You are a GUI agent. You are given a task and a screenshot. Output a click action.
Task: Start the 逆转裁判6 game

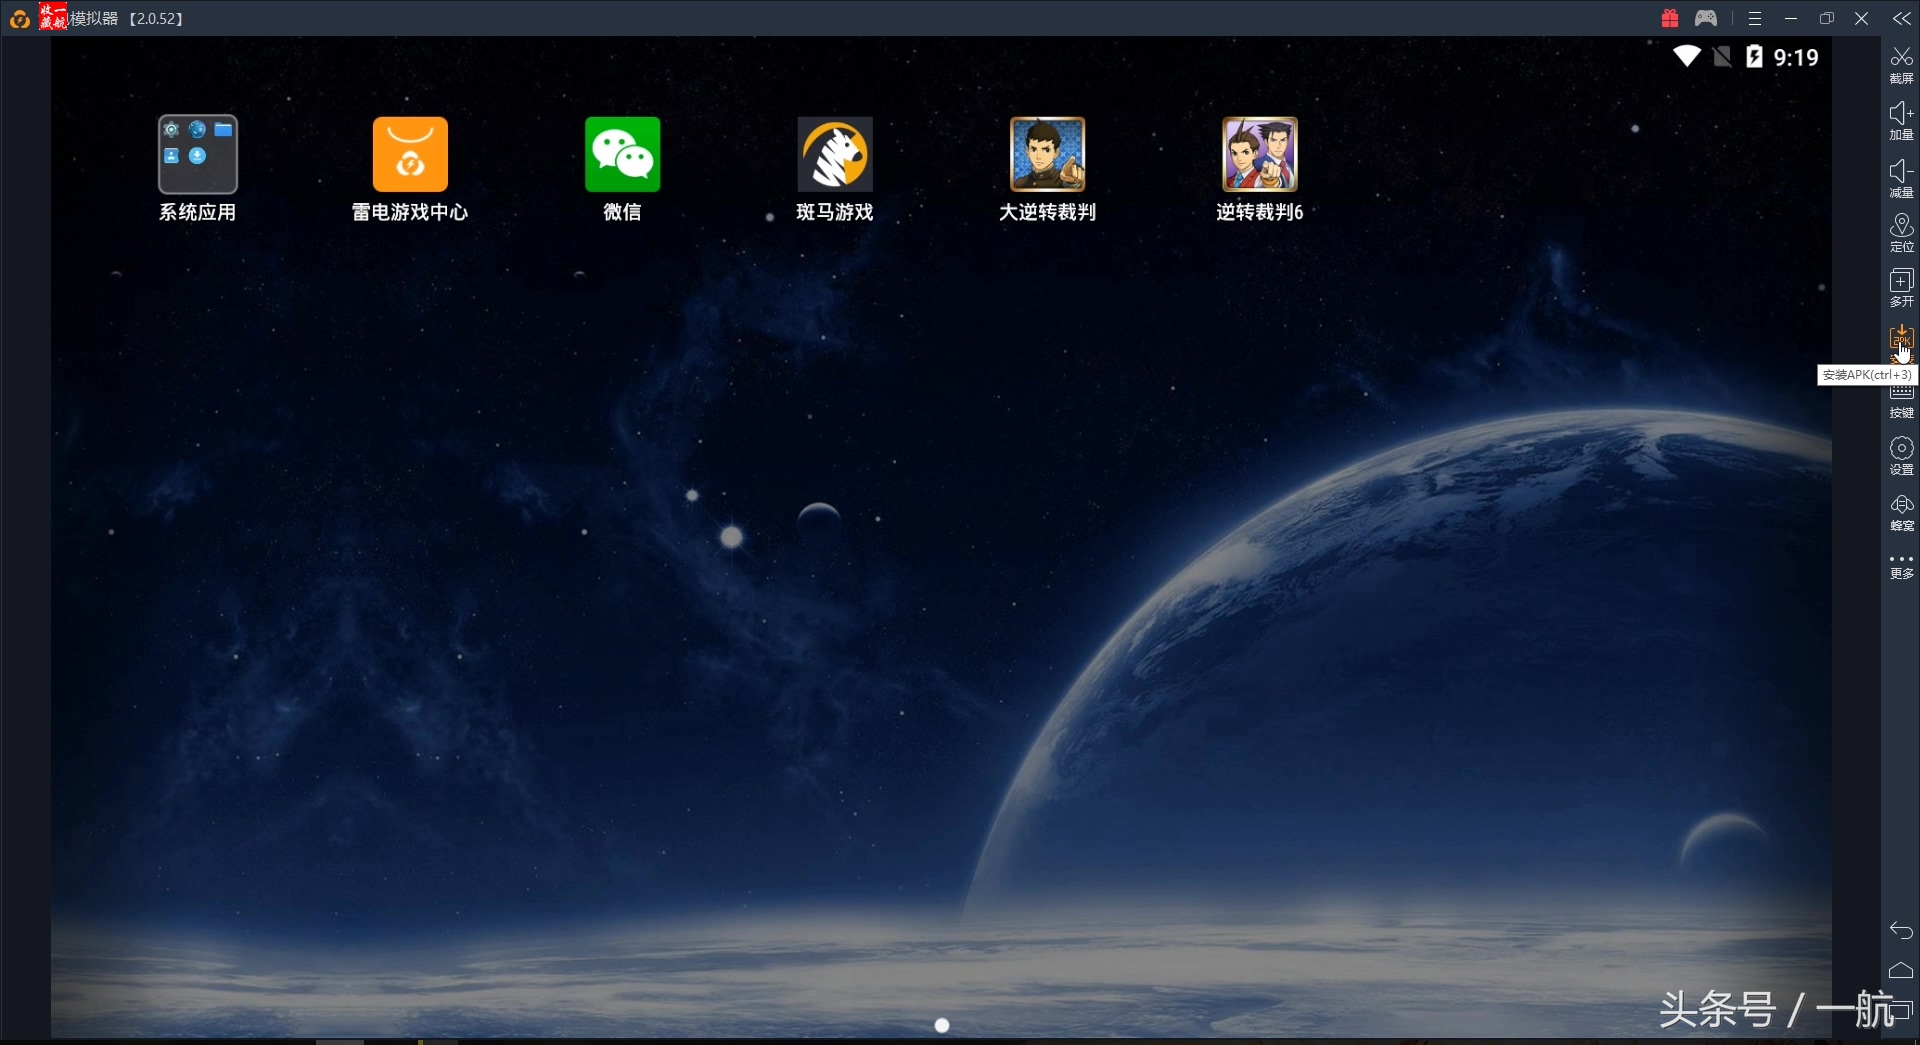pos(1259,155)
